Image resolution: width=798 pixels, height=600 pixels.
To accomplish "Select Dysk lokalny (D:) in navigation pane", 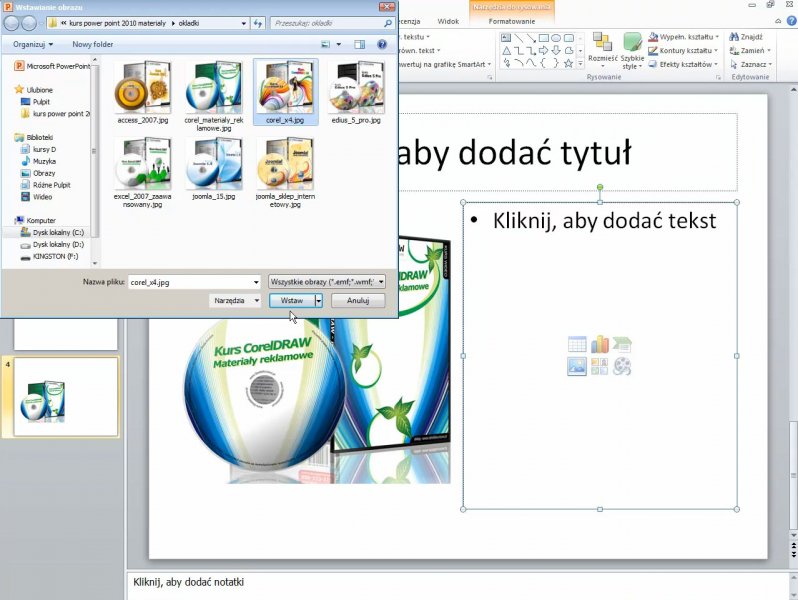I will coord(57,244).
